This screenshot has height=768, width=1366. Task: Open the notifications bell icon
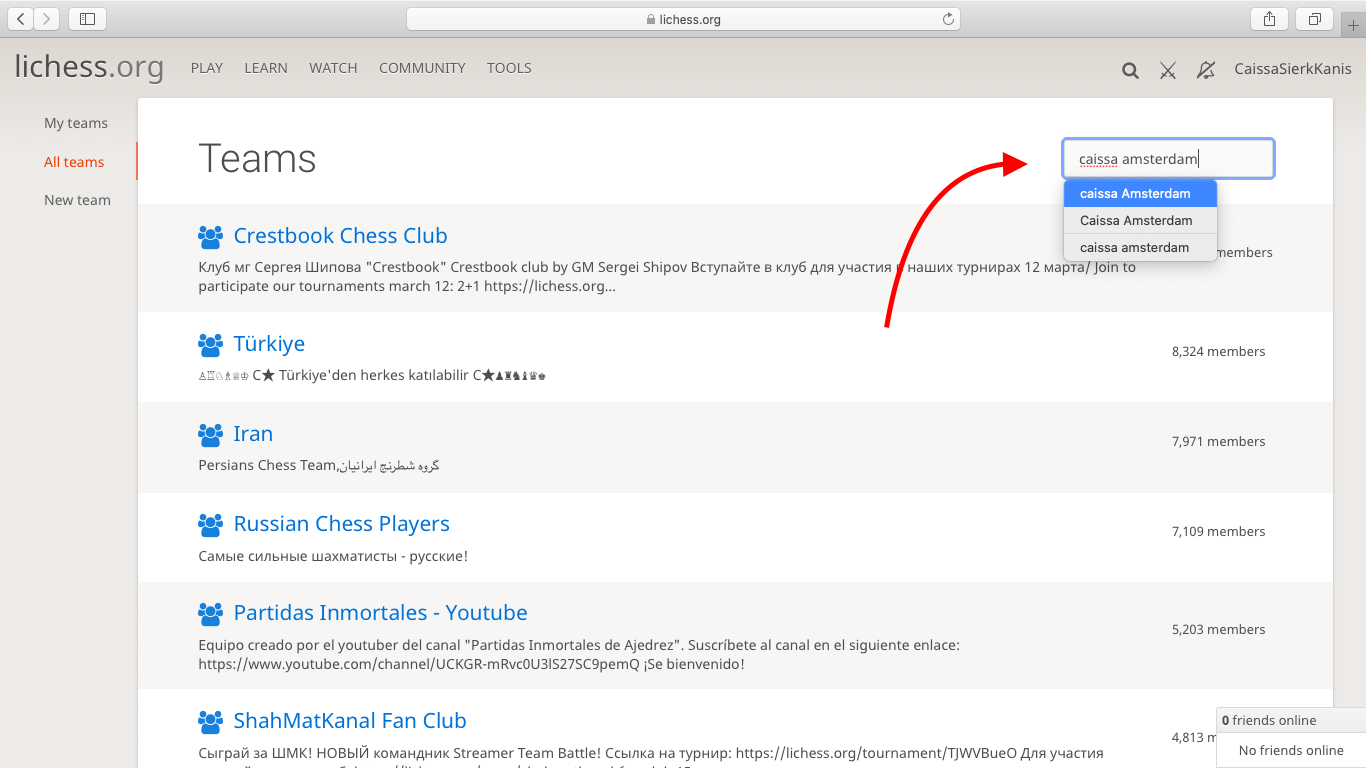pos(1206,69)
